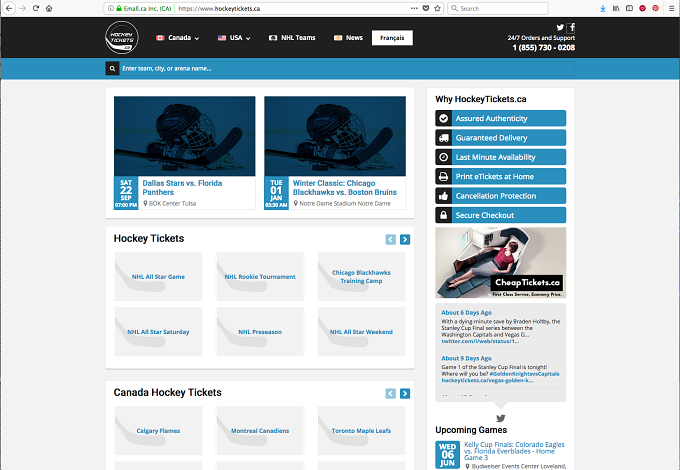Select the NHL All Star Game tile
The height and width of the screenshot is (470, 680).
[x=158, y=277]
